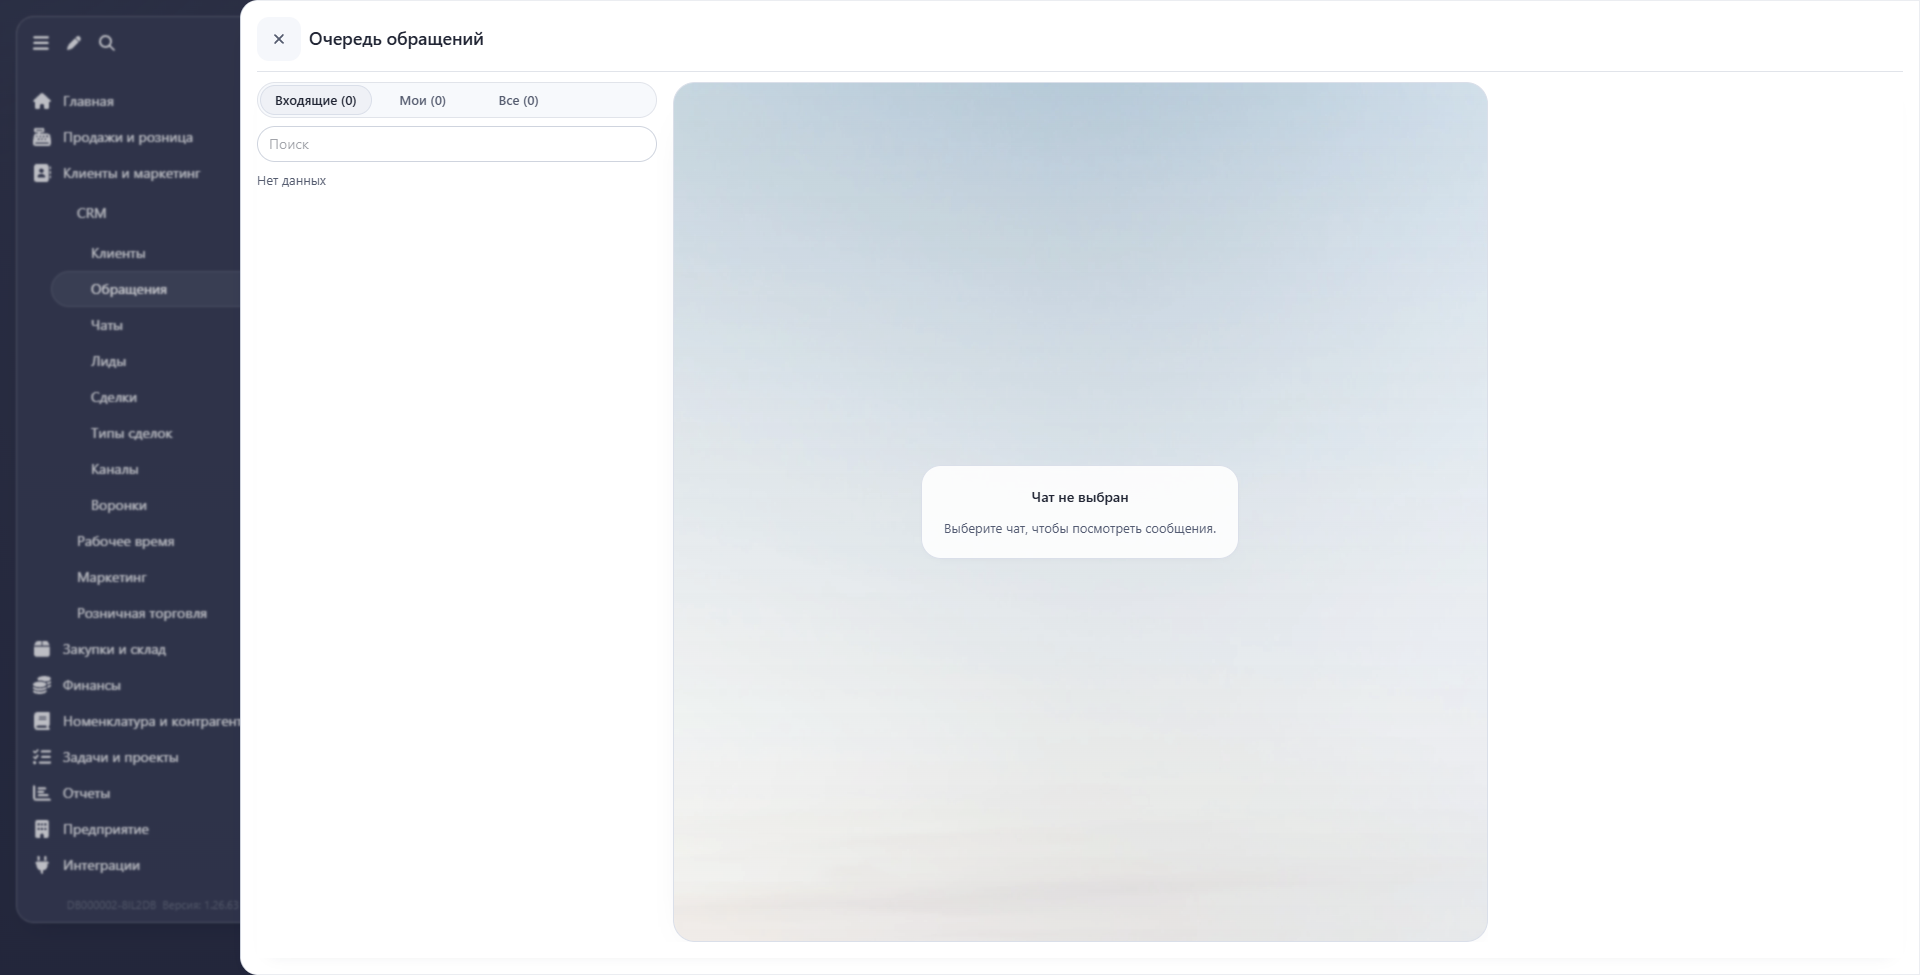Open Типы сделок in the sidebar
1920x975 pixels.
point(131,433)
